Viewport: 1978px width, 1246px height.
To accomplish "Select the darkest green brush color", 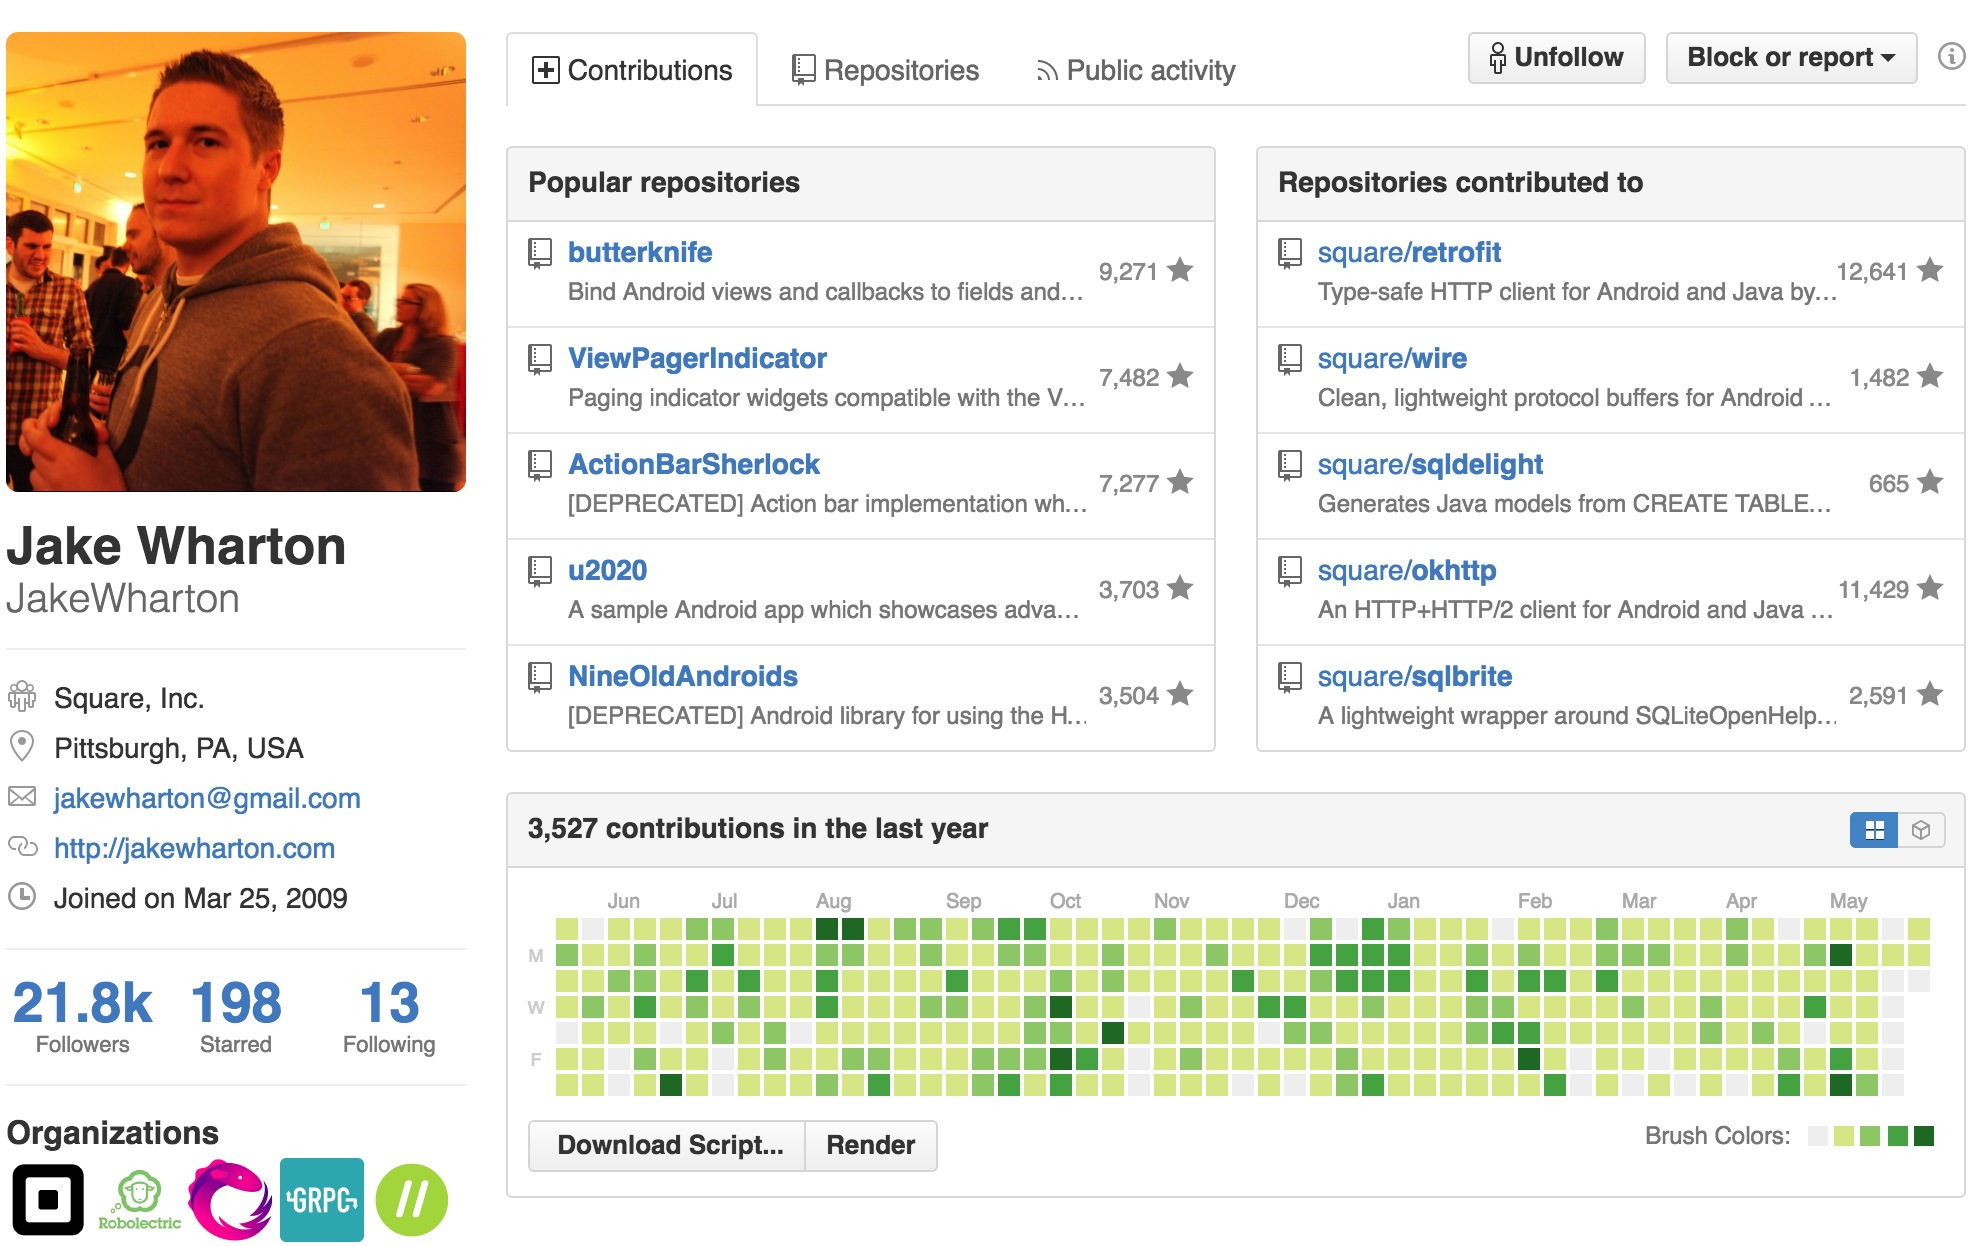I will click(x=1924, y=1136).
